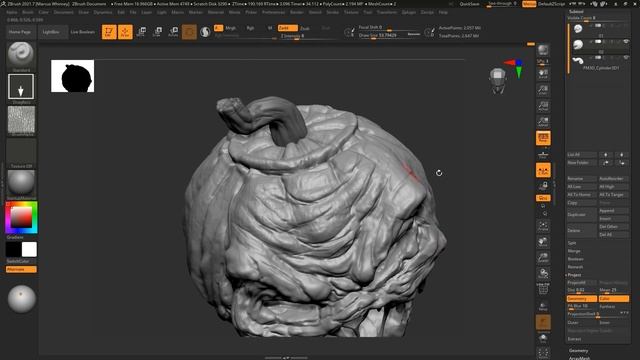Toggle Zsub mode
Screen dimensions: 640x360
(x=305, y=29)
